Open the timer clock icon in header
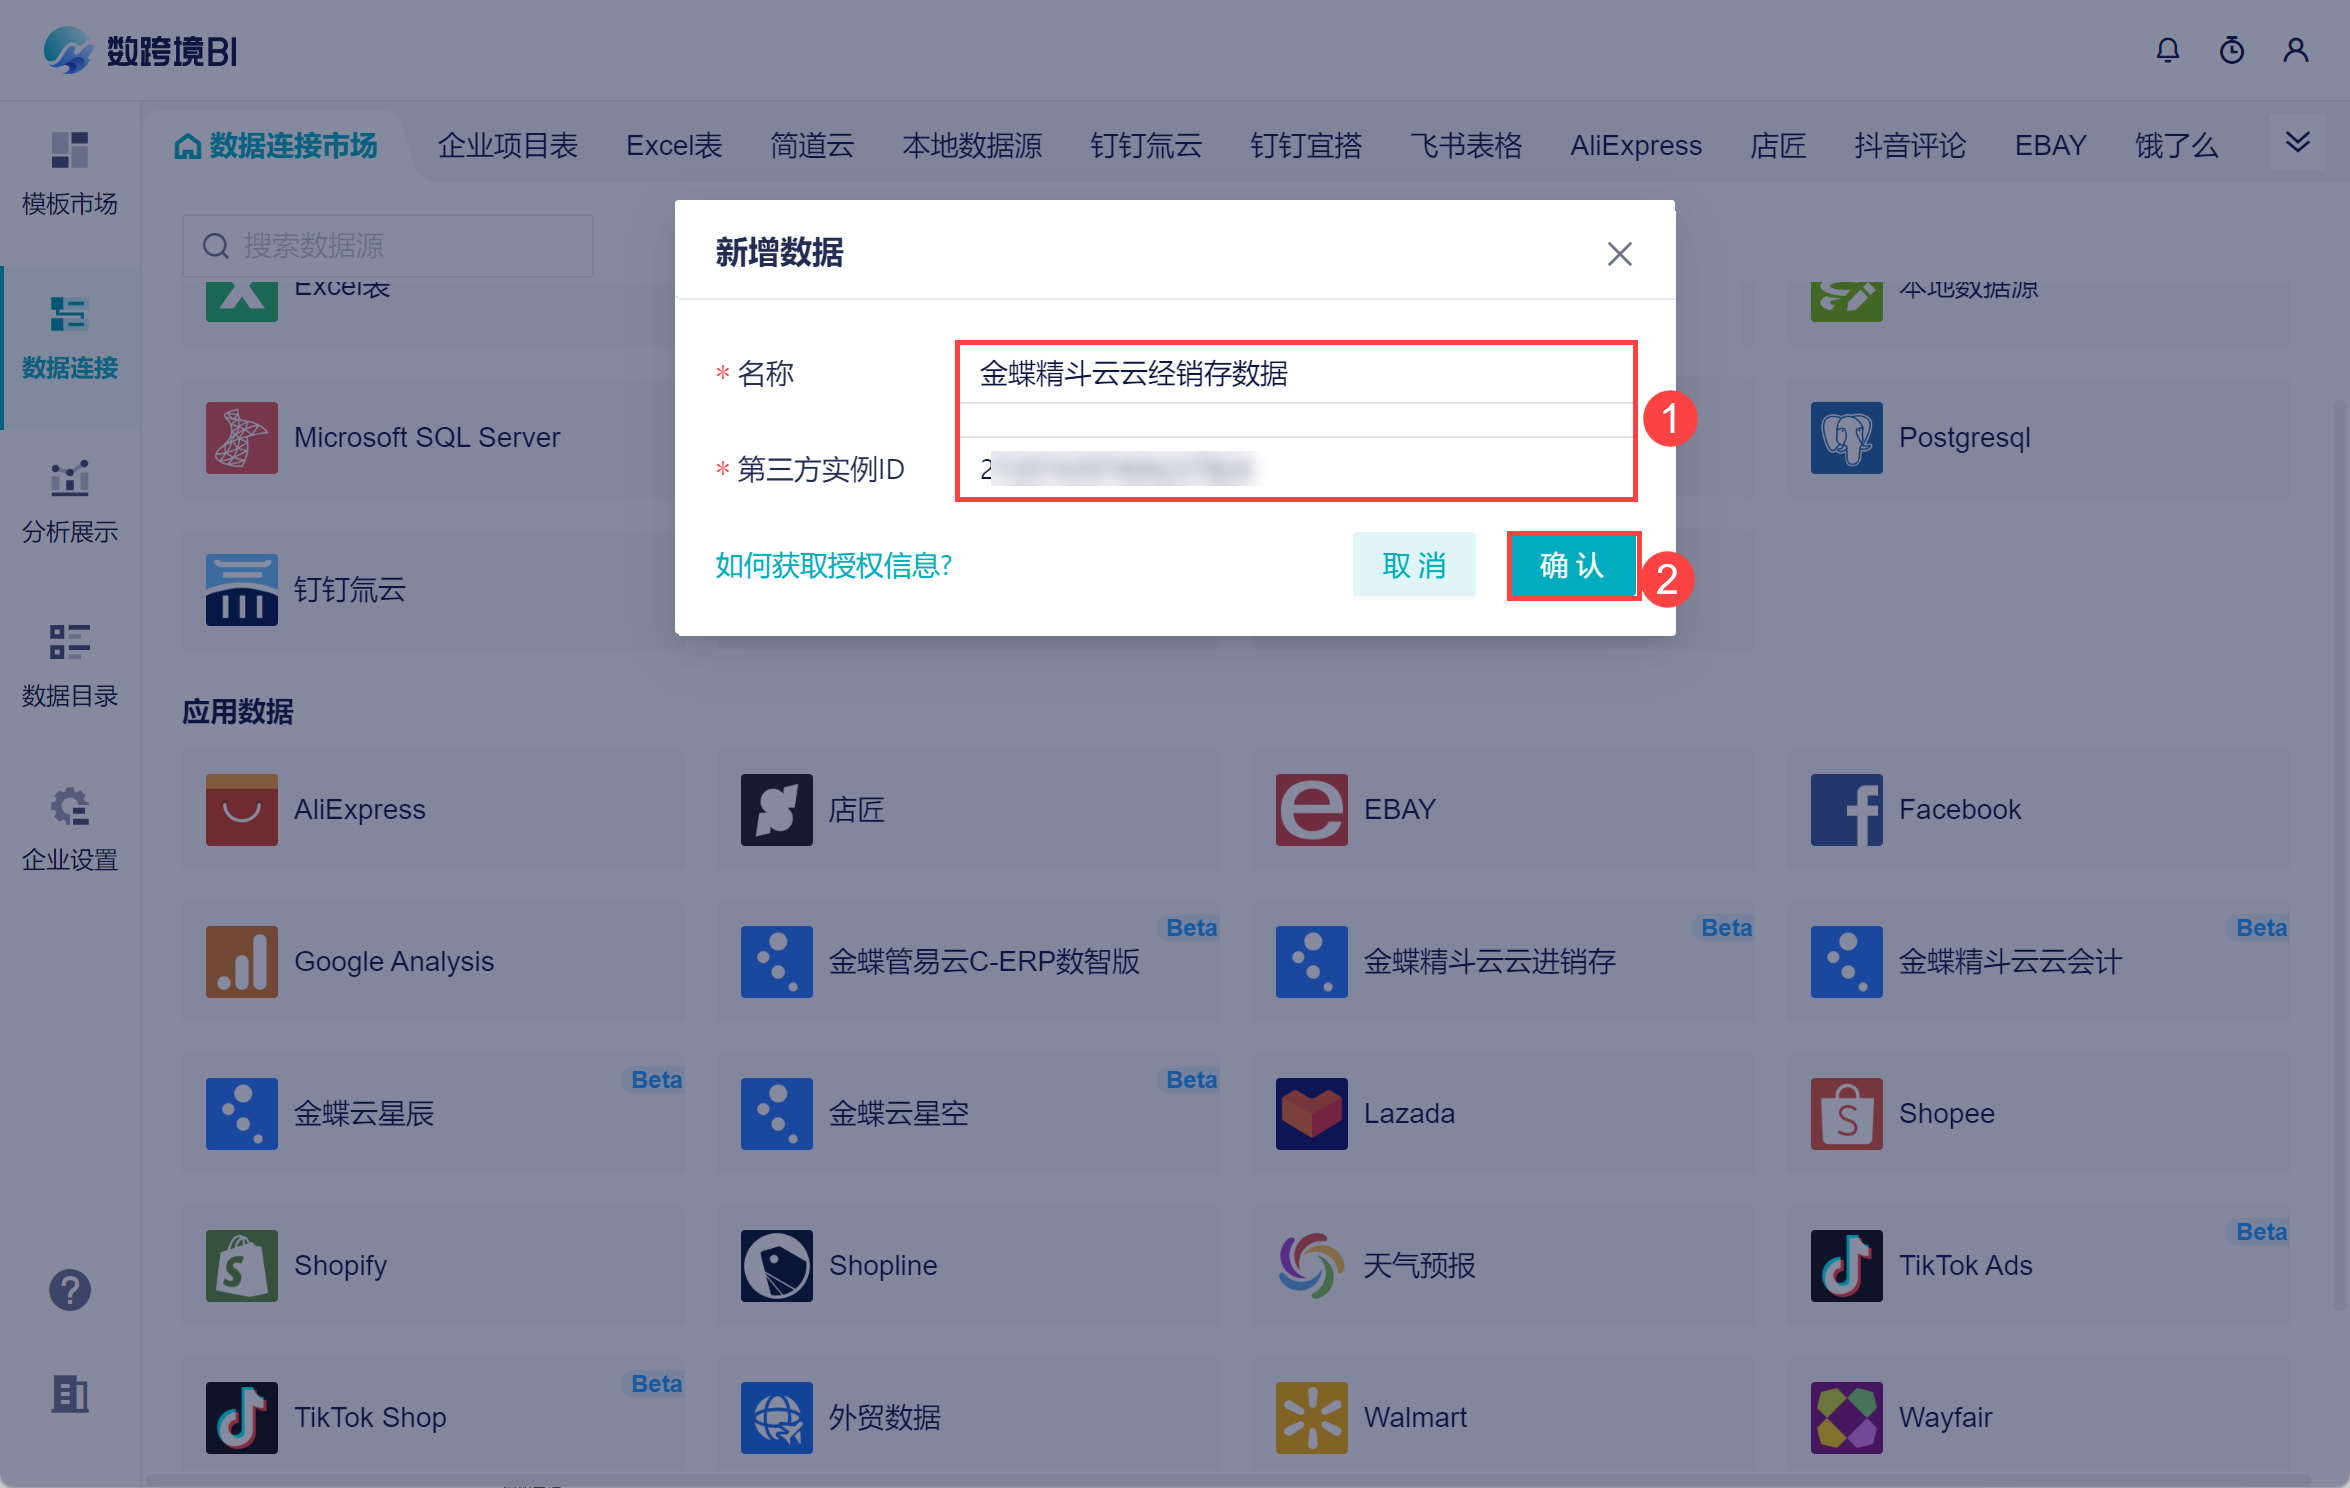The height and width of the screenshot is (1488, 2350). [x=2231, y=50]
